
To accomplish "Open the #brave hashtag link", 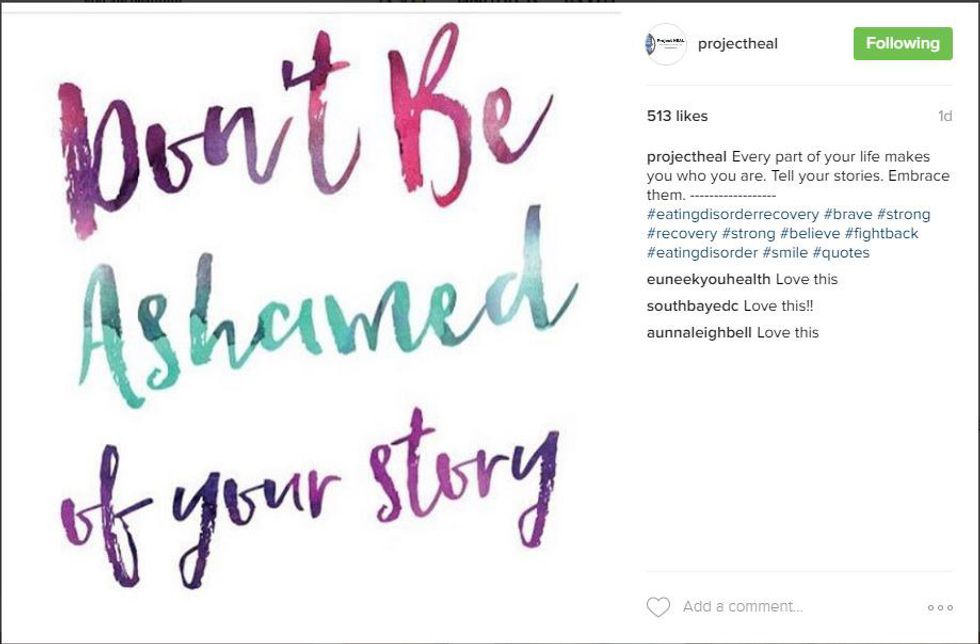I will [x=848, y=215].
